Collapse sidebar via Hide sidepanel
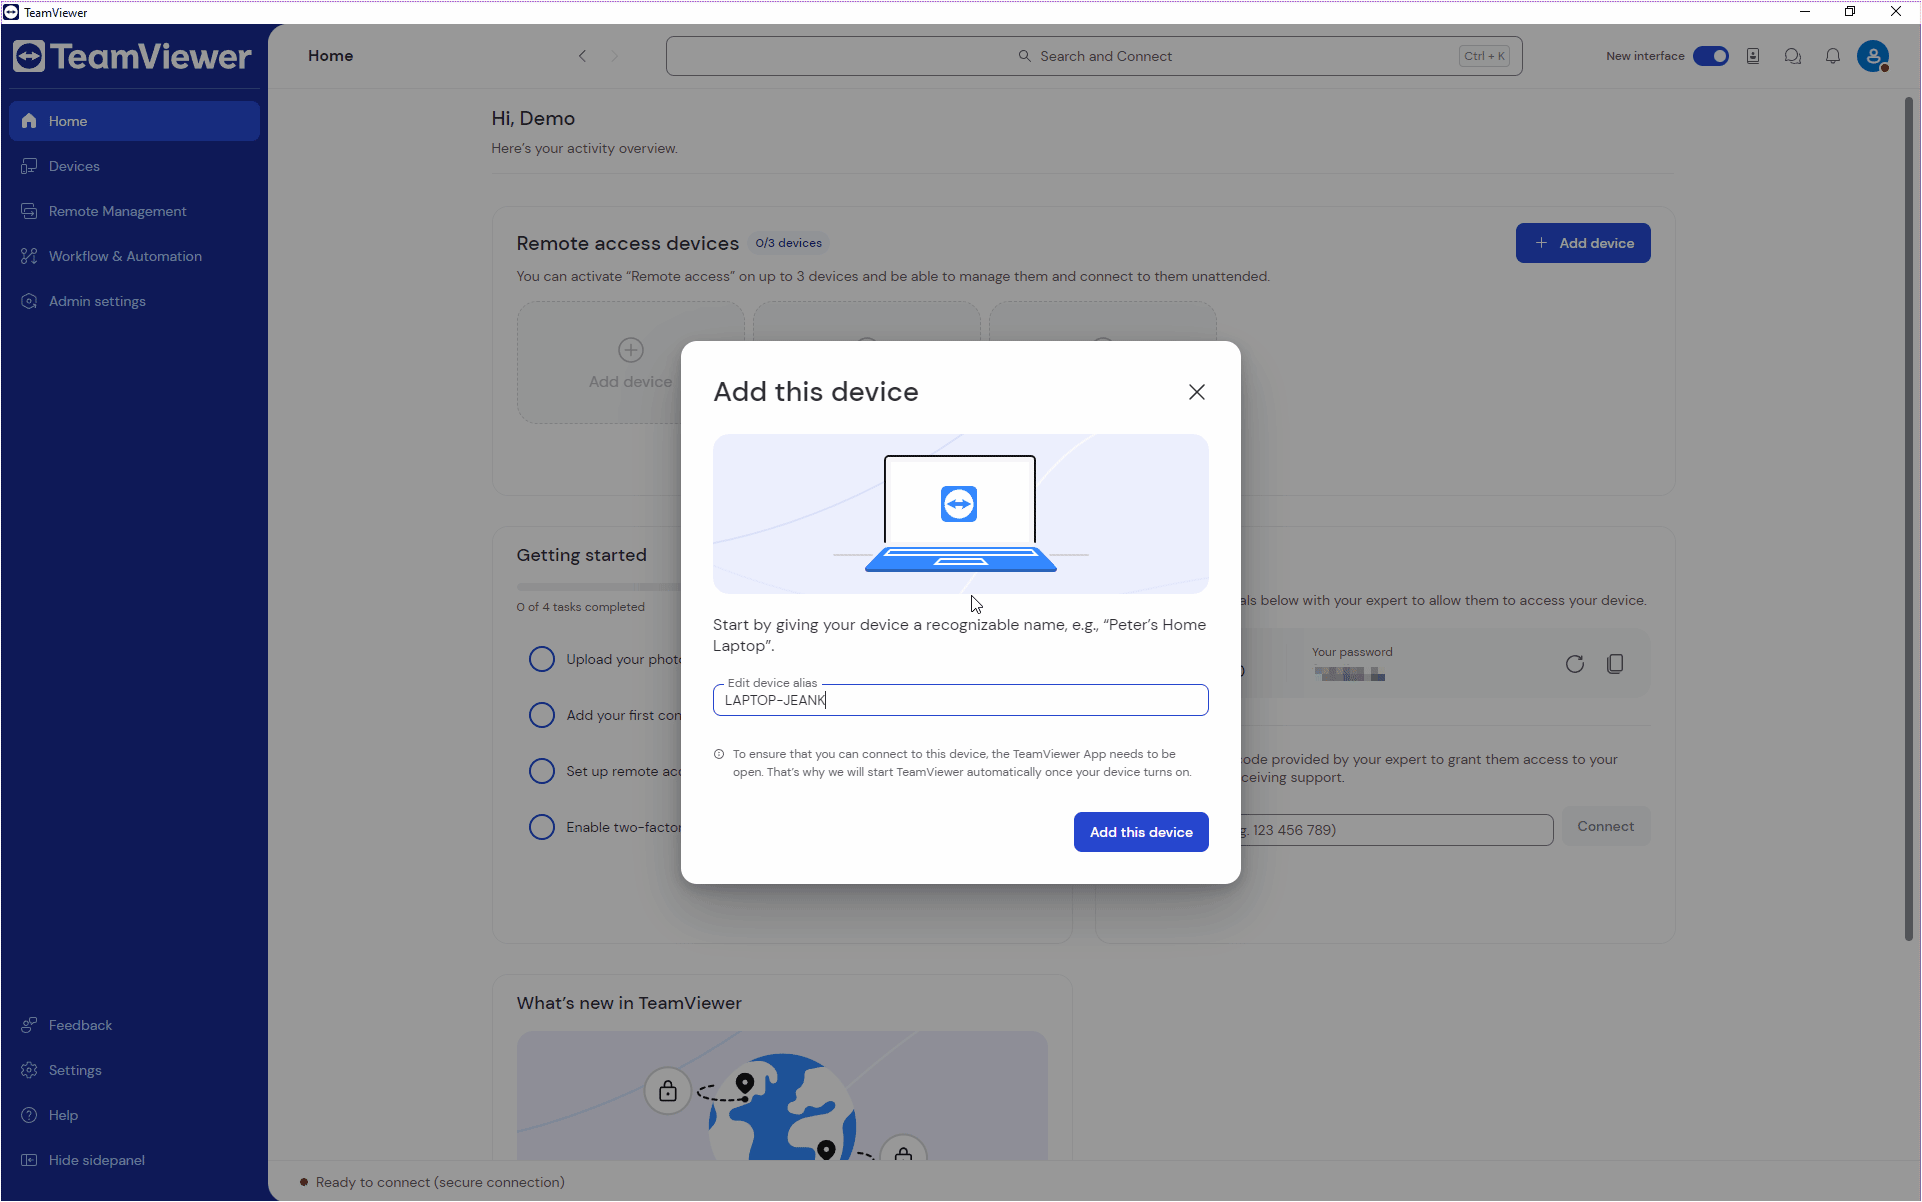 pos(96,1160)
